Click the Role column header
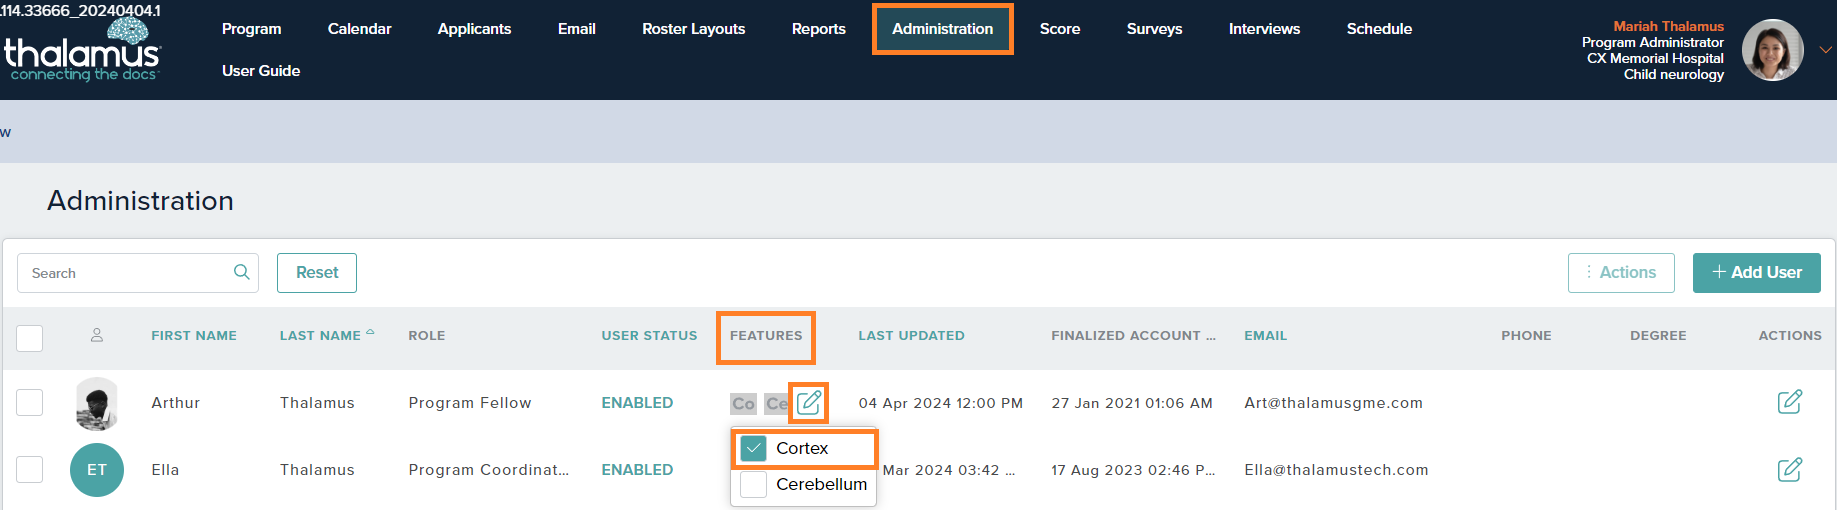 427,336
